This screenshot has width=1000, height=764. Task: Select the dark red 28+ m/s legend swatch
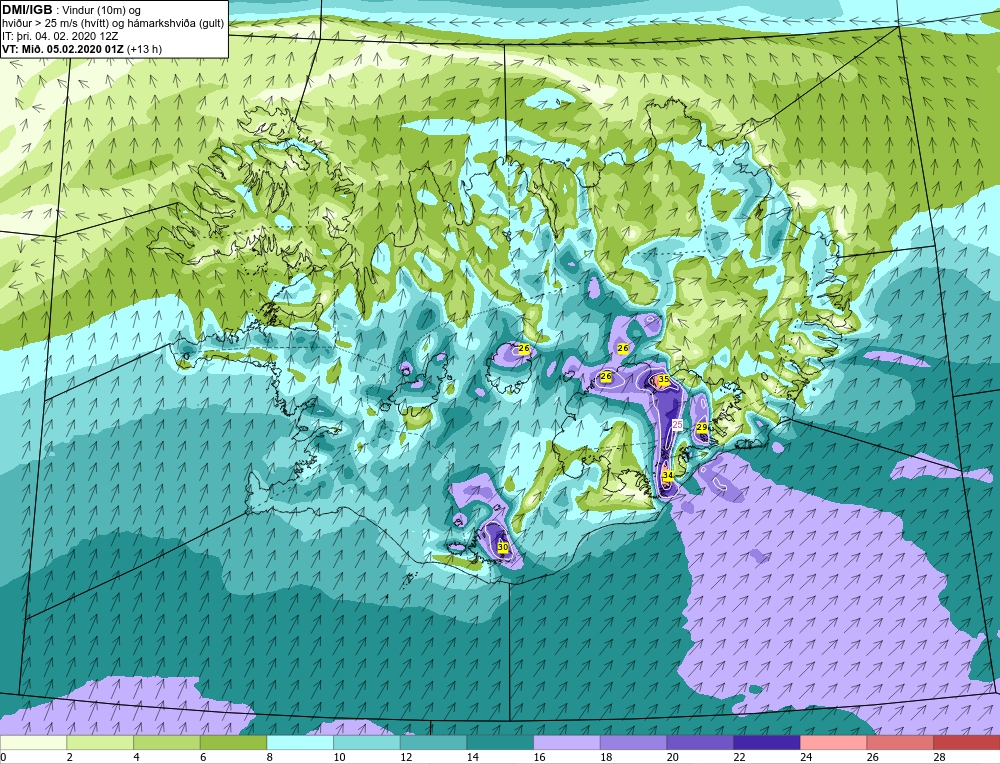pyautogui.click(x=966, y=743)
